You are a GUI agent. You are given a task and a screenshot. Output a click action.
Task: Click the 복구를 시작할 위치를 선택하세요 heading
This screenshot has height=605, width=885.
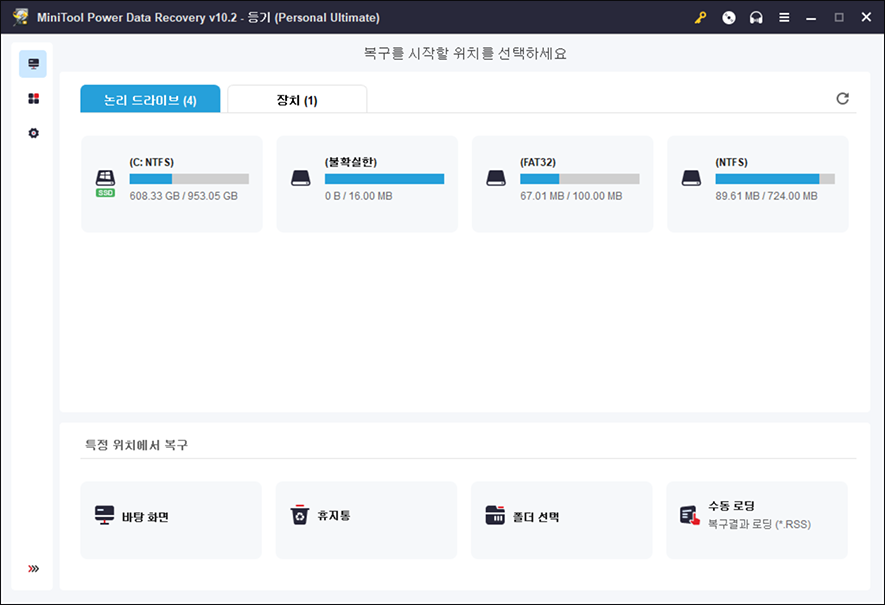click(465, 54)
